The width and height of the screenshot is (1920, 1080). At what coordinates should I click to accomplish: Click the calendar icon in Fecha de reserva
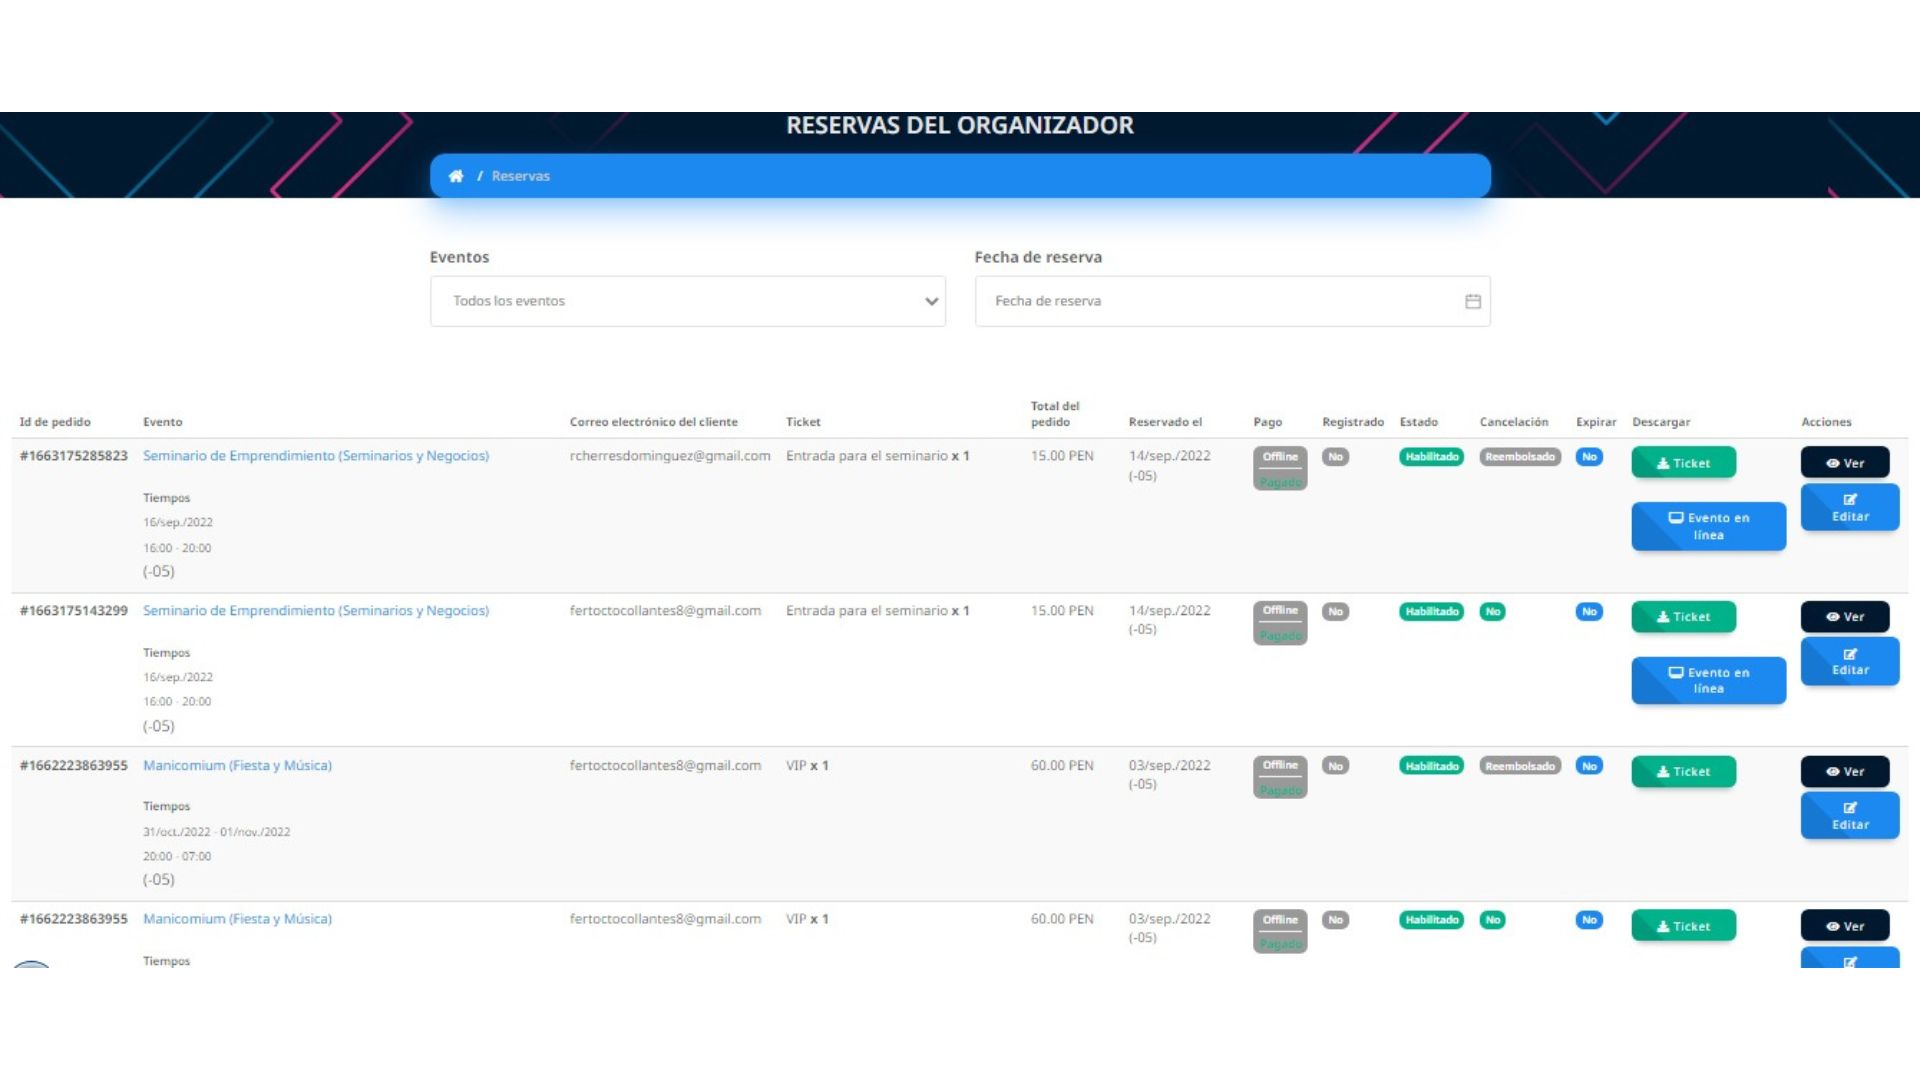tap(1472, 300)
